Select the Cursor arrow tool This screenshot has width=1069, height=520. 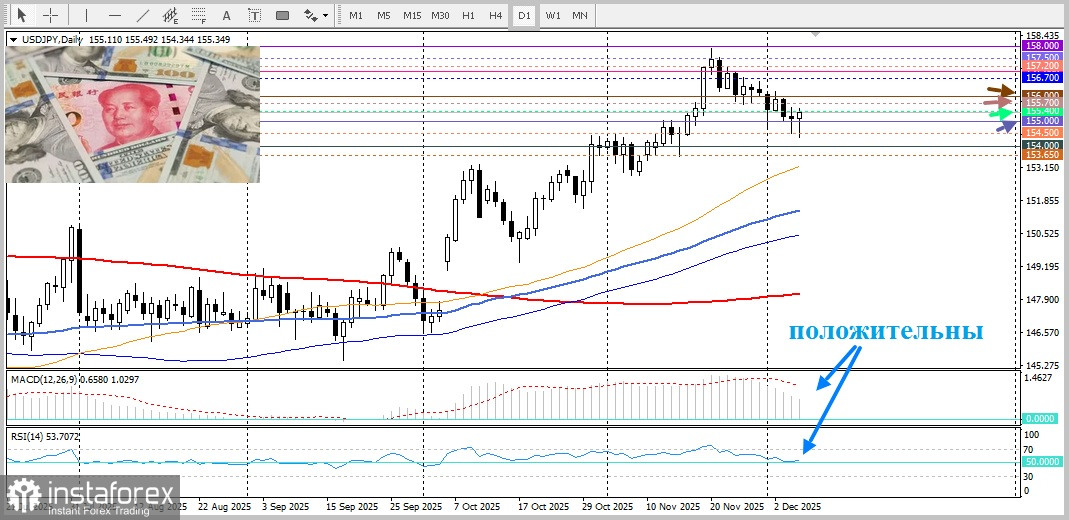21,15
